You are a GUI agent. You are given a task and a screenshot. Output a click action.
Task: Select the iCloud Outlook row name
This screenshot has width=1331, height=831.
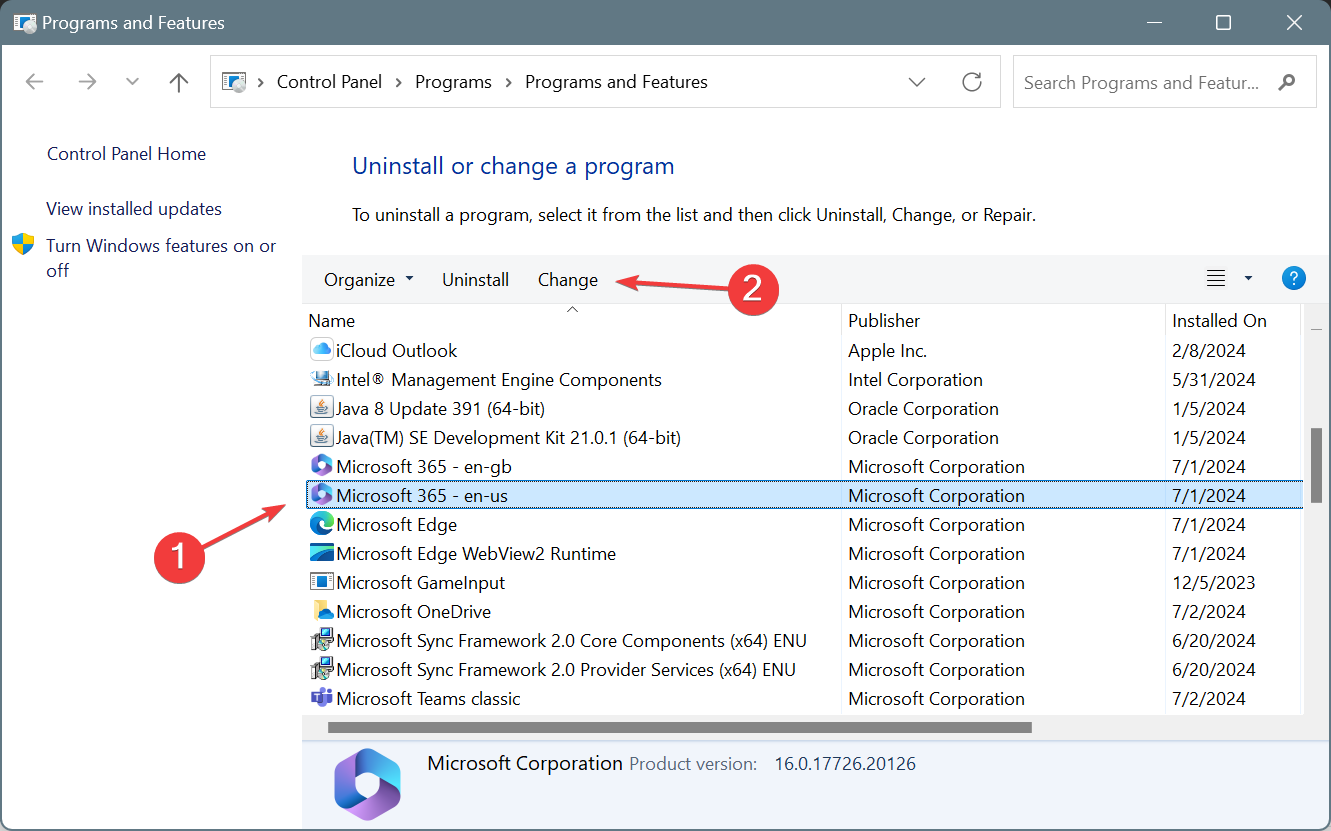point(397,351)
